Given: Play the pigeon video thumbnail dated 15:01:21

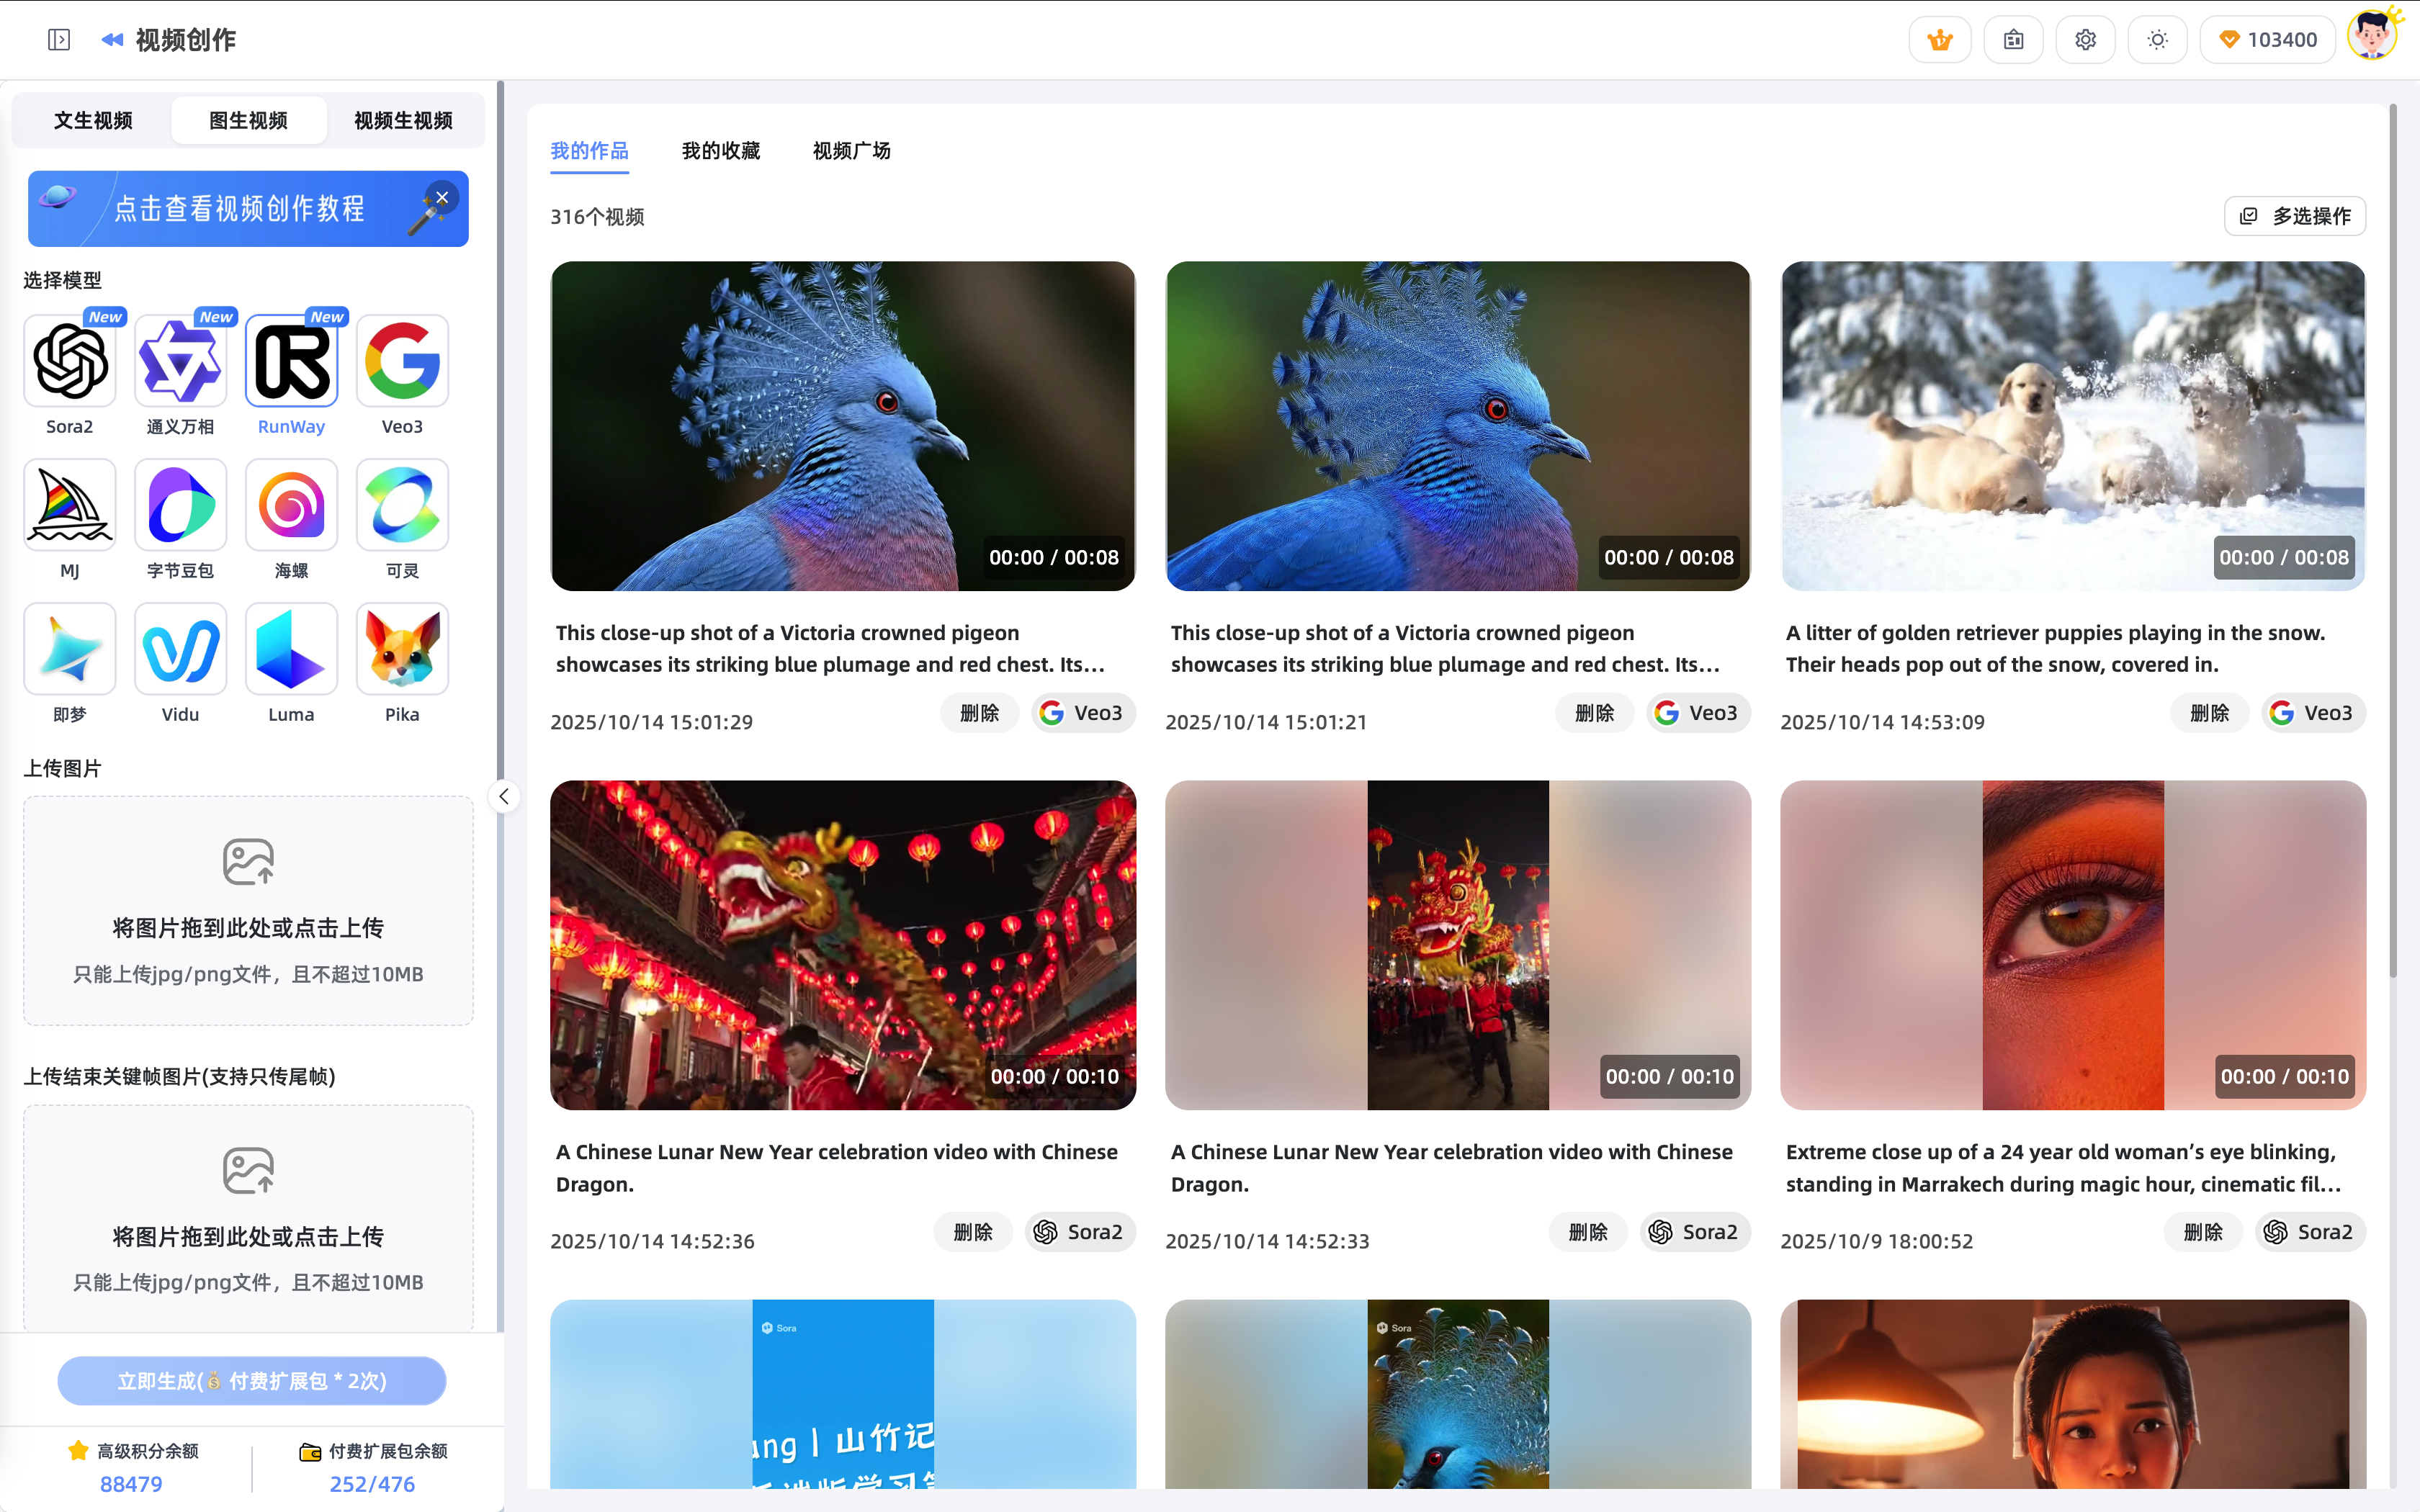Looking at the screenshot, I should pyautogui.click(x=1458, y=426).
